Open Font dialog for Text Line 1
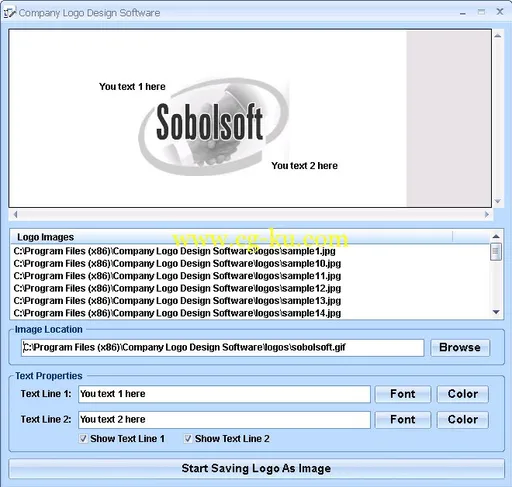The height and width of the screenshot is (487, 512). (403, 394)
